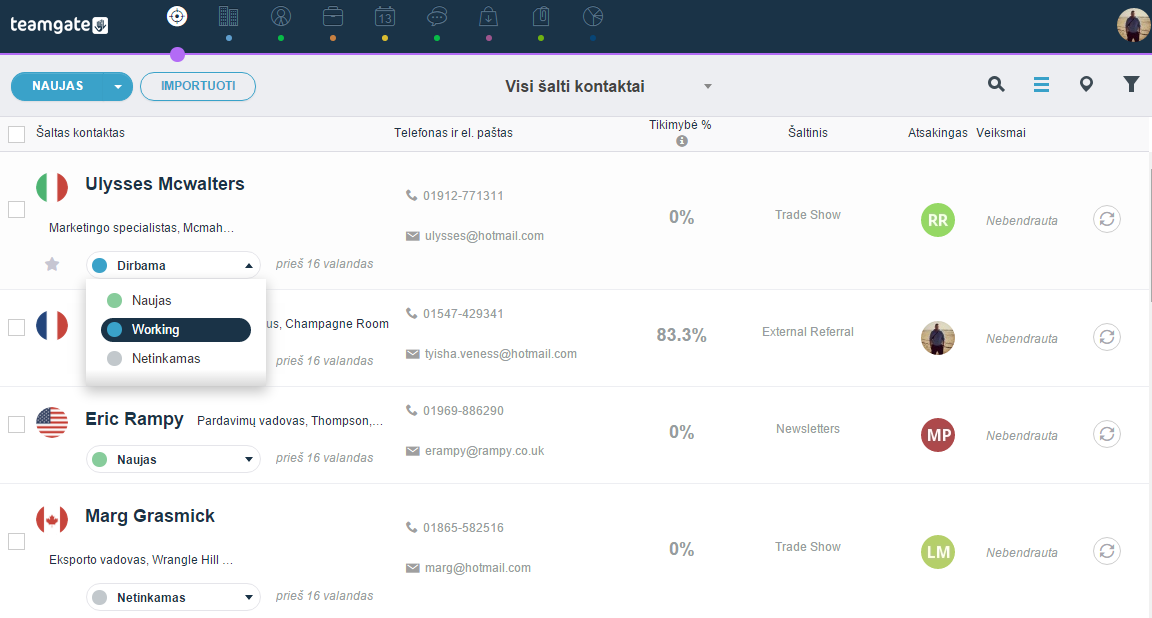The image size is (1152, 618).
Task: Open the leads target icon in top navigation
Action: point(177,16)
